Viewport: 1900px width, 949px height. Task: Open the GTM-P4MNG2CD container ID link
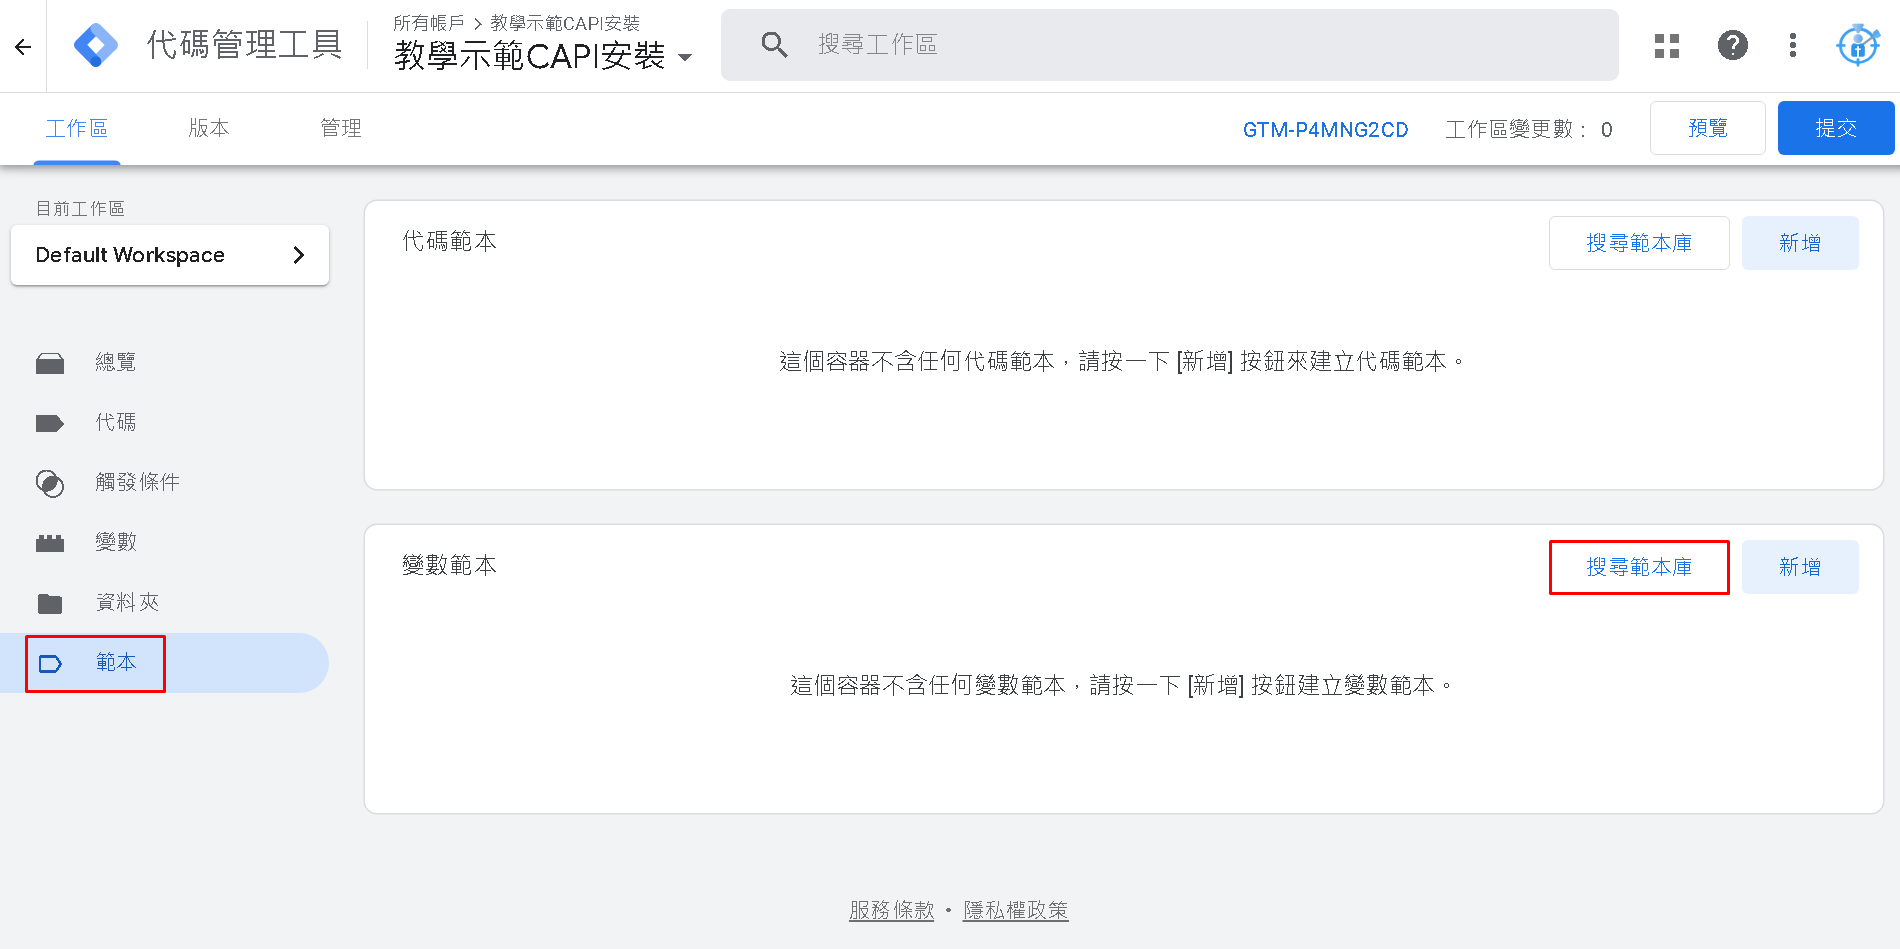[1325, 130]
